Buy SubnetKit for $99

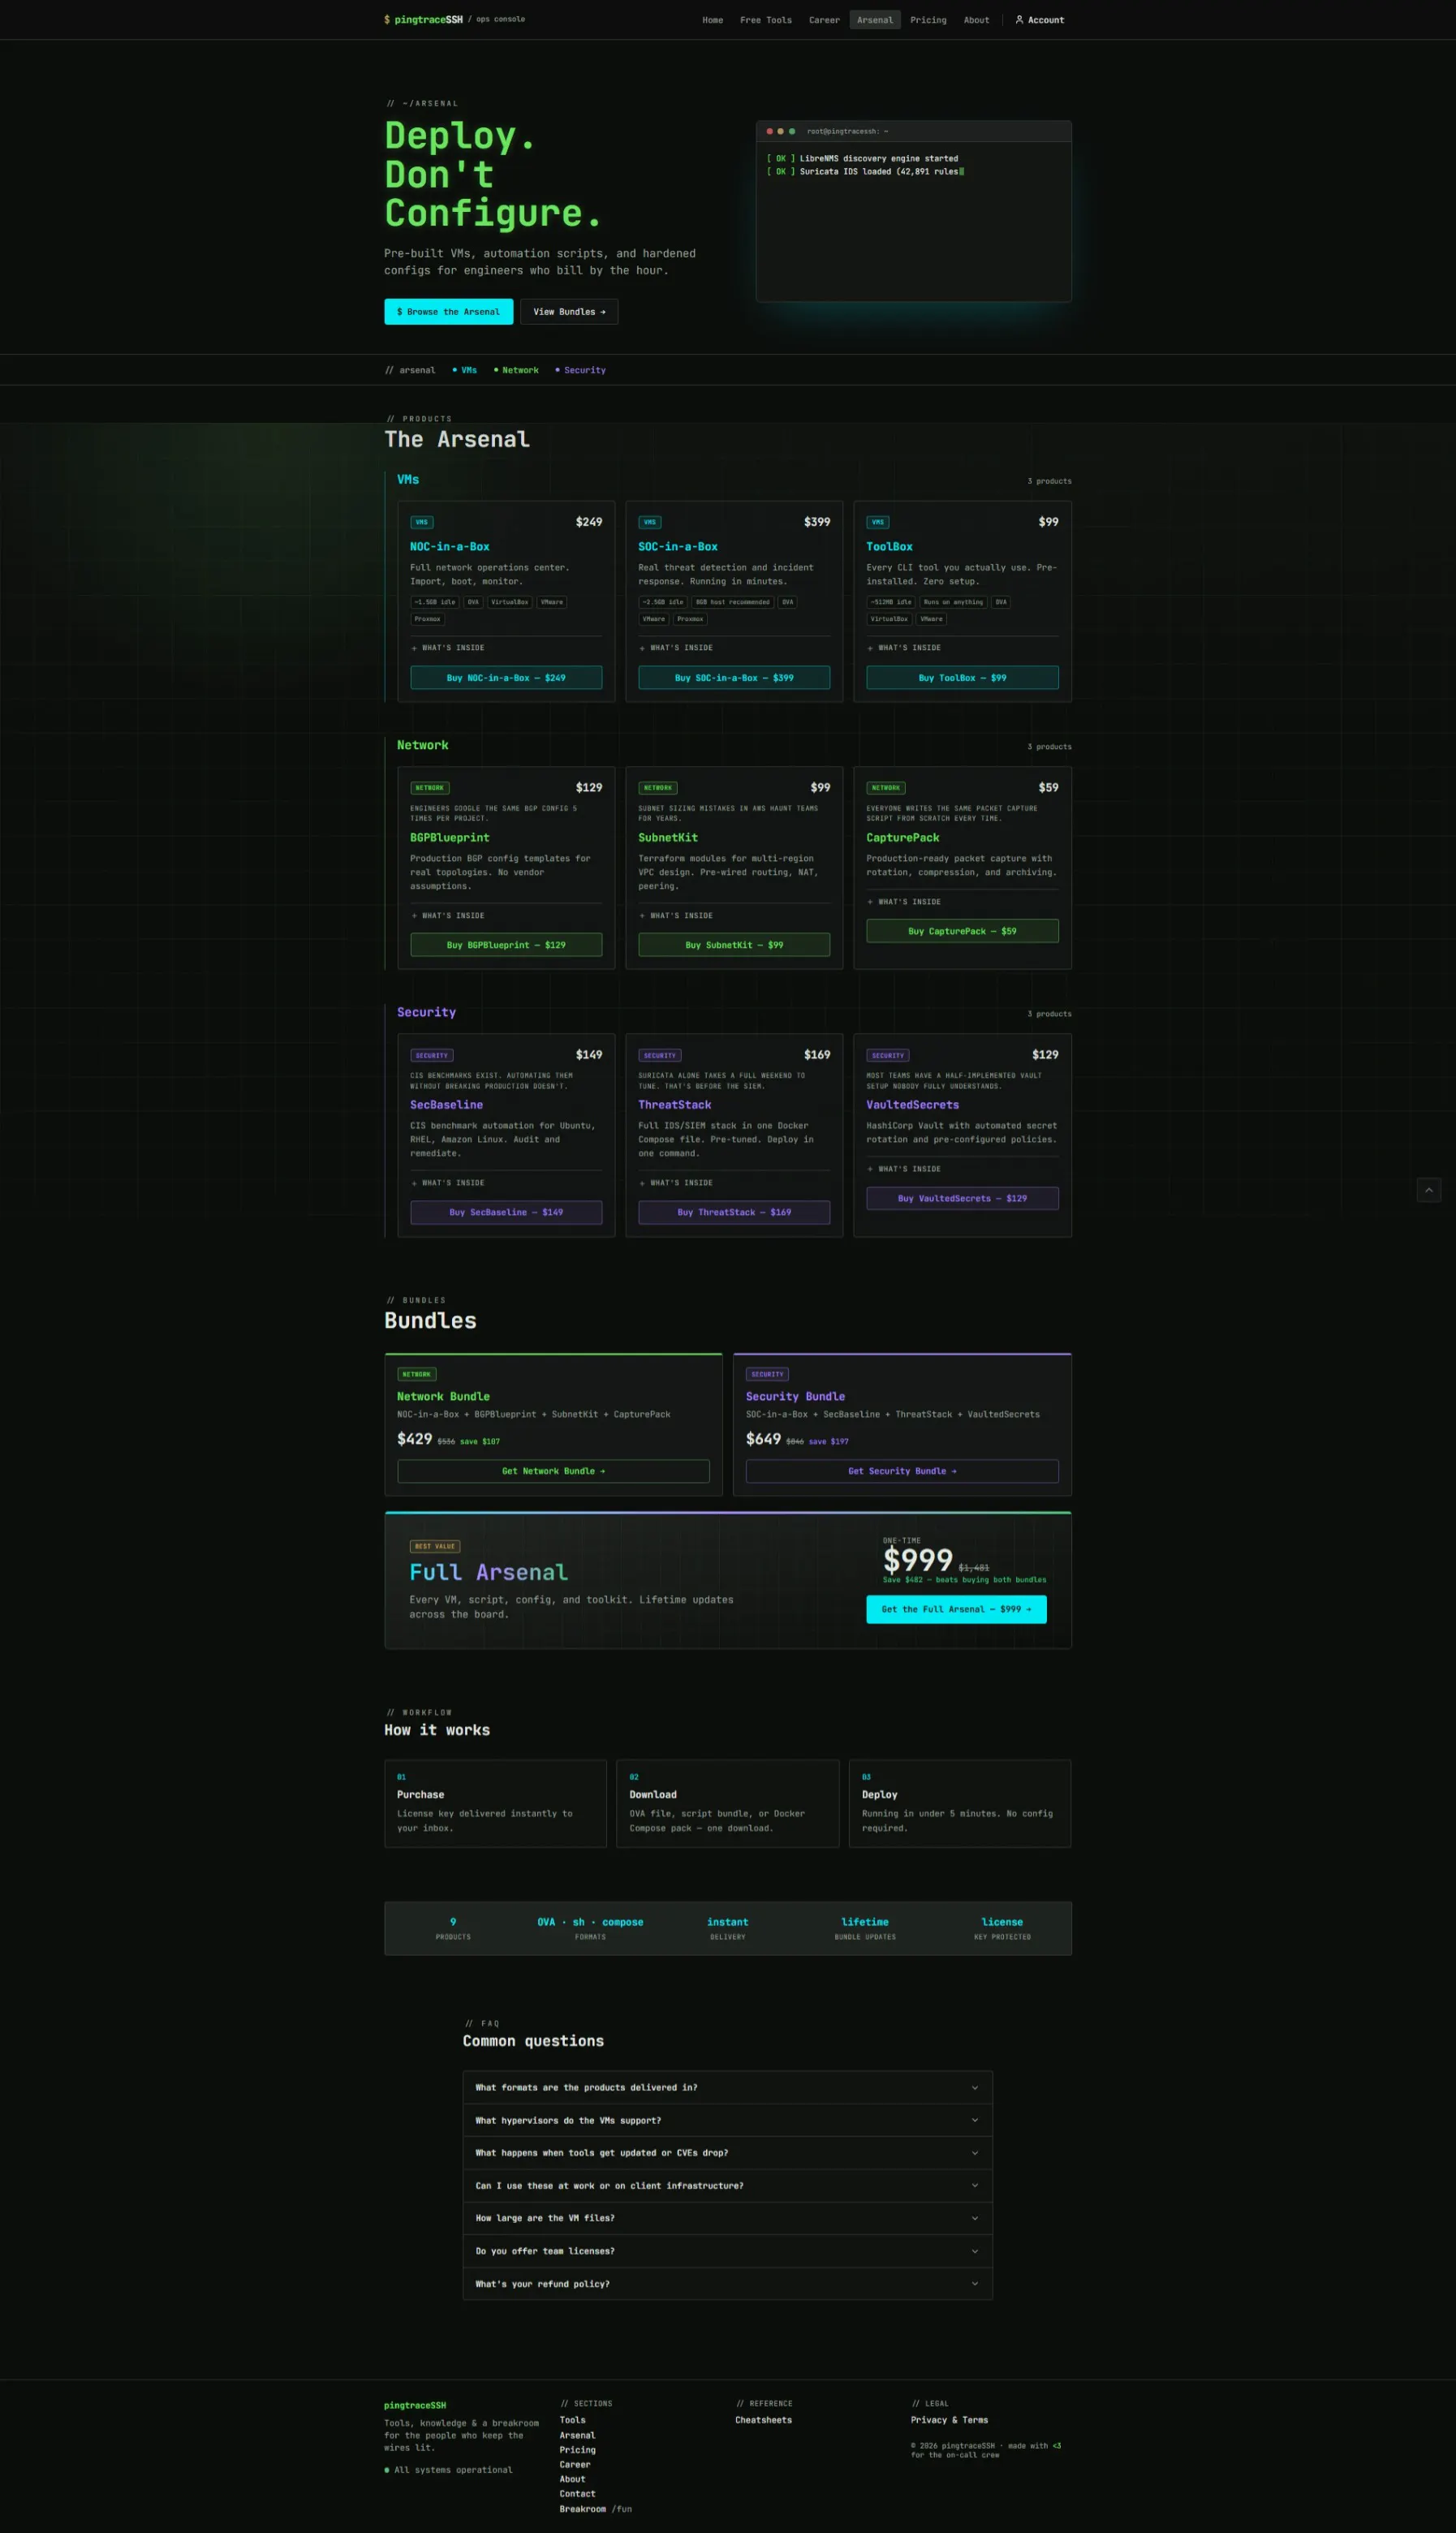(734, 945)
